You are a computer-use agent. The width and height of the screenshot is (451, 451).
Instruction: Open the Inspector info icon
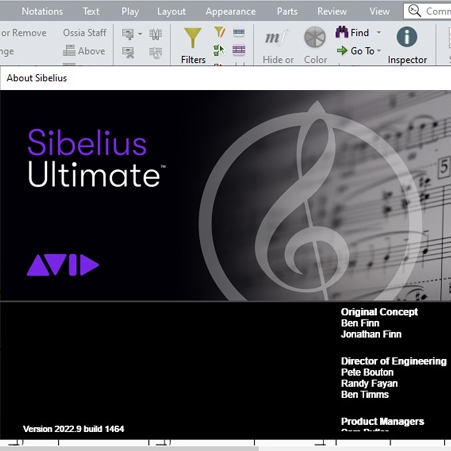(407, 37)
